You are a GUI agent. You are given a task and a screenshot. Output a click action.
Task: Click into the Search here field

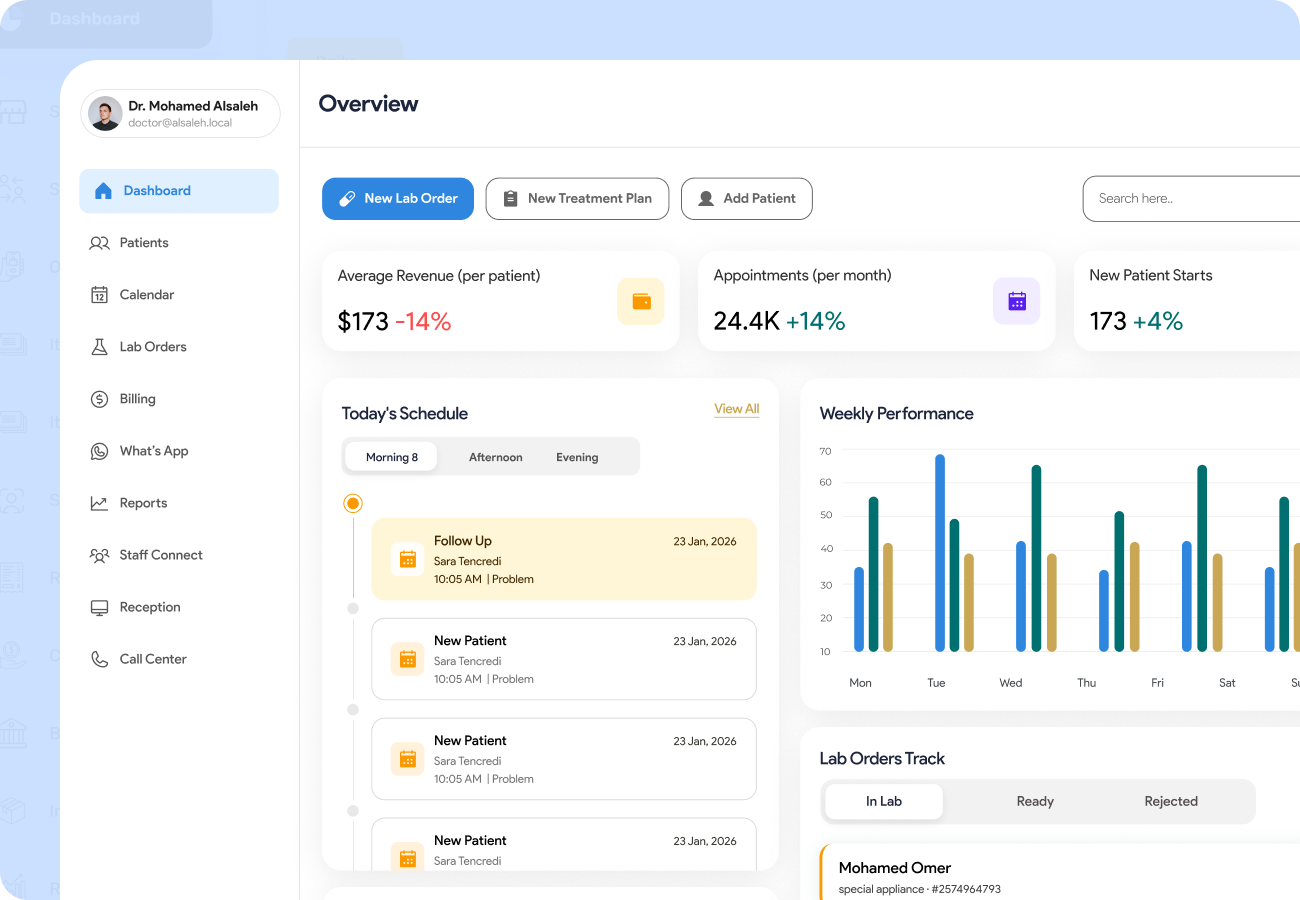pyautogui.click(x=1191, y=199)
